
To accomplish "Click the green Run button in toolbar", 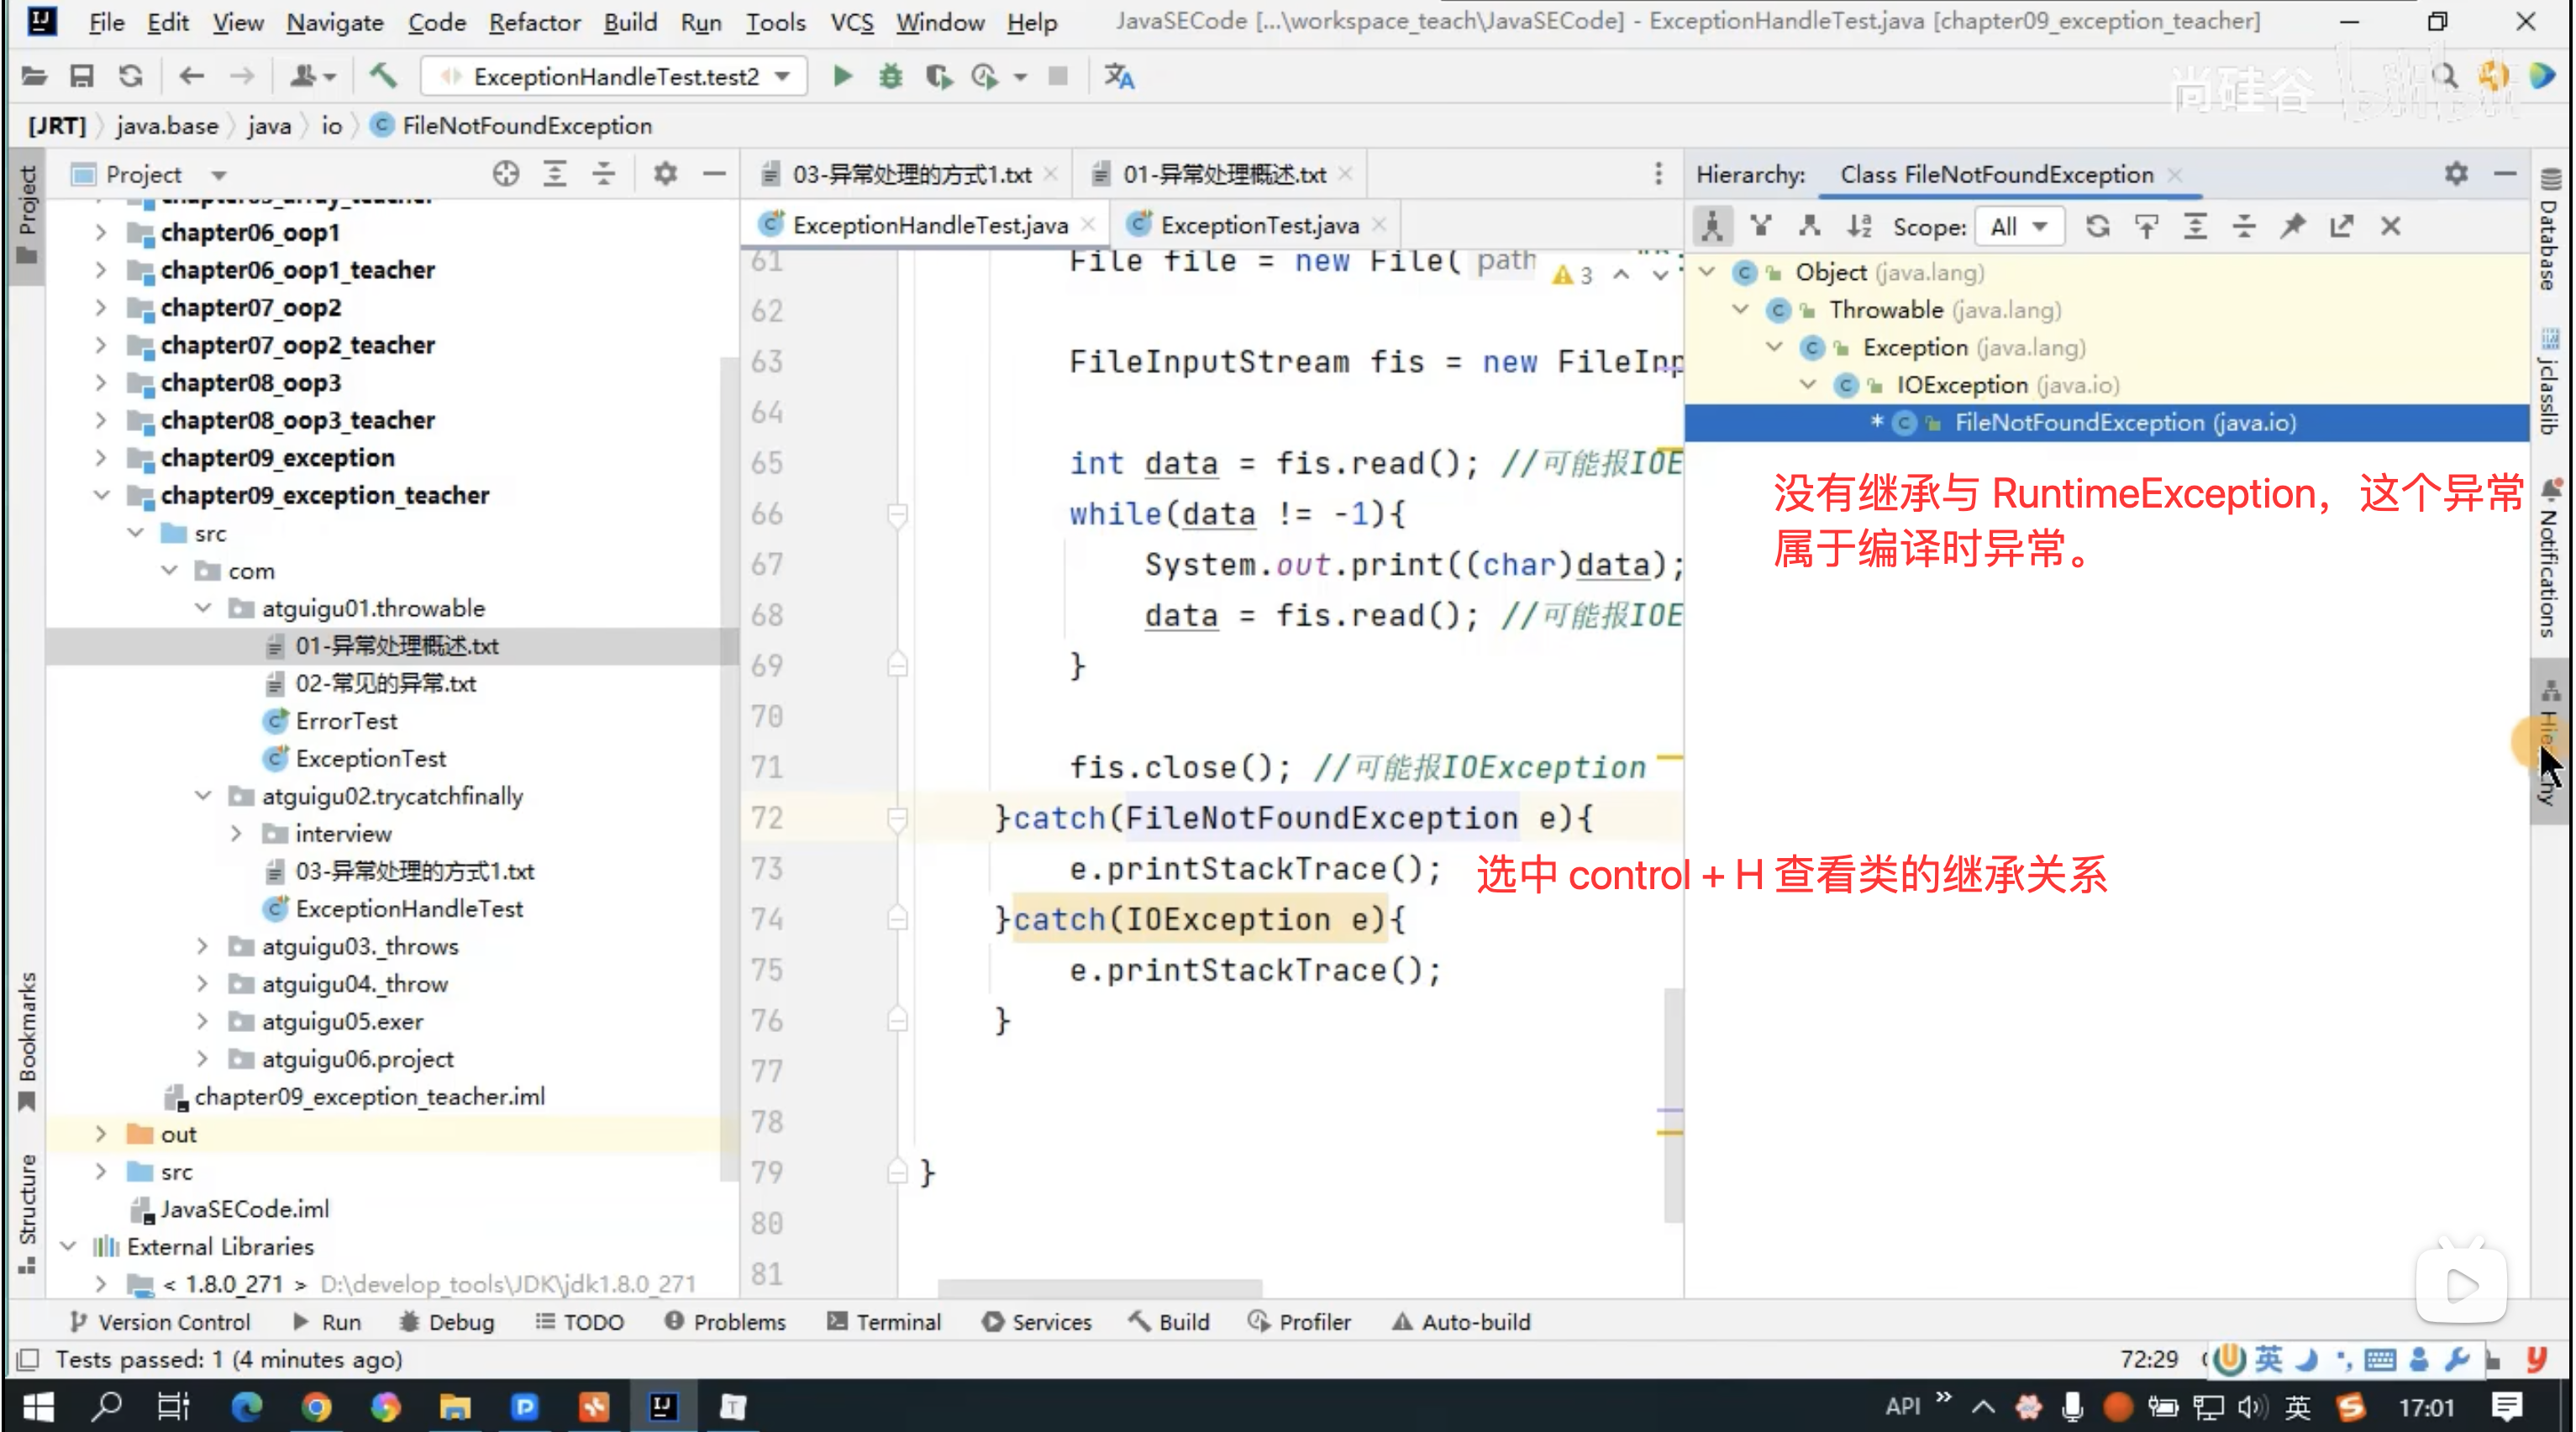I will click(x=842, y=76).
